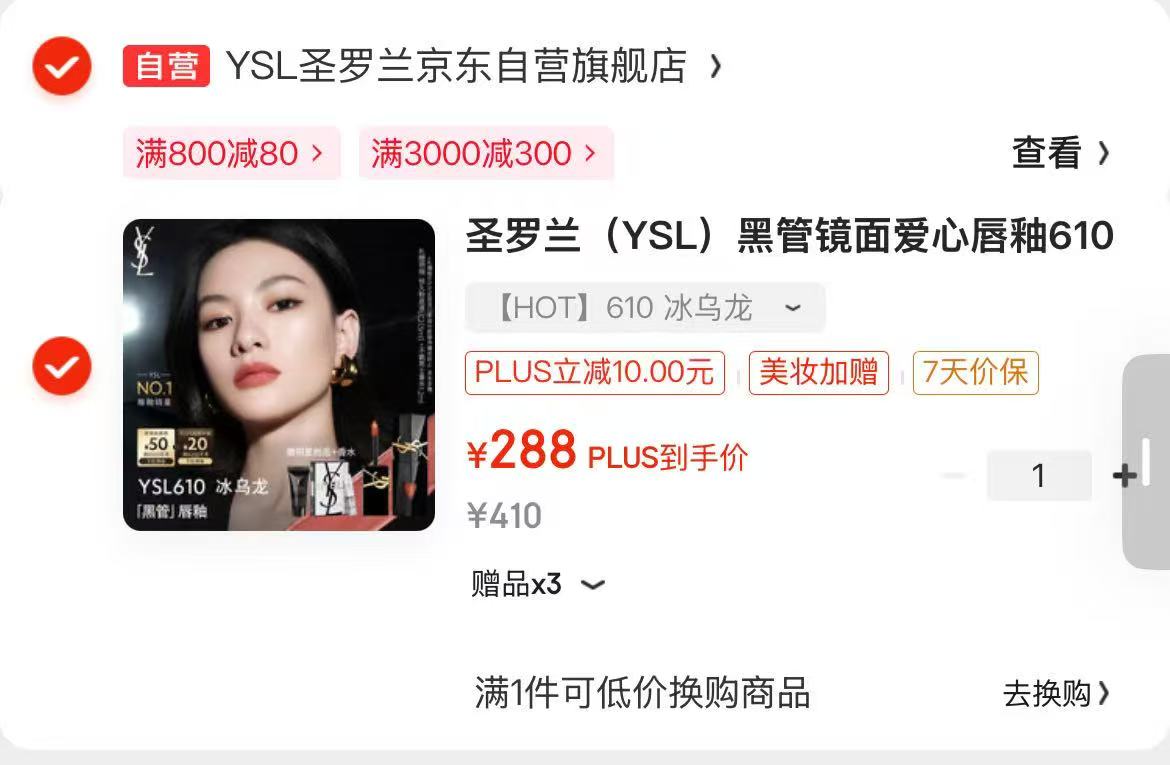The height and width of the screenshot is (765, 1170).
Task: Tap the PLUS立减10.00元 tag
Action: click(595, 372)
